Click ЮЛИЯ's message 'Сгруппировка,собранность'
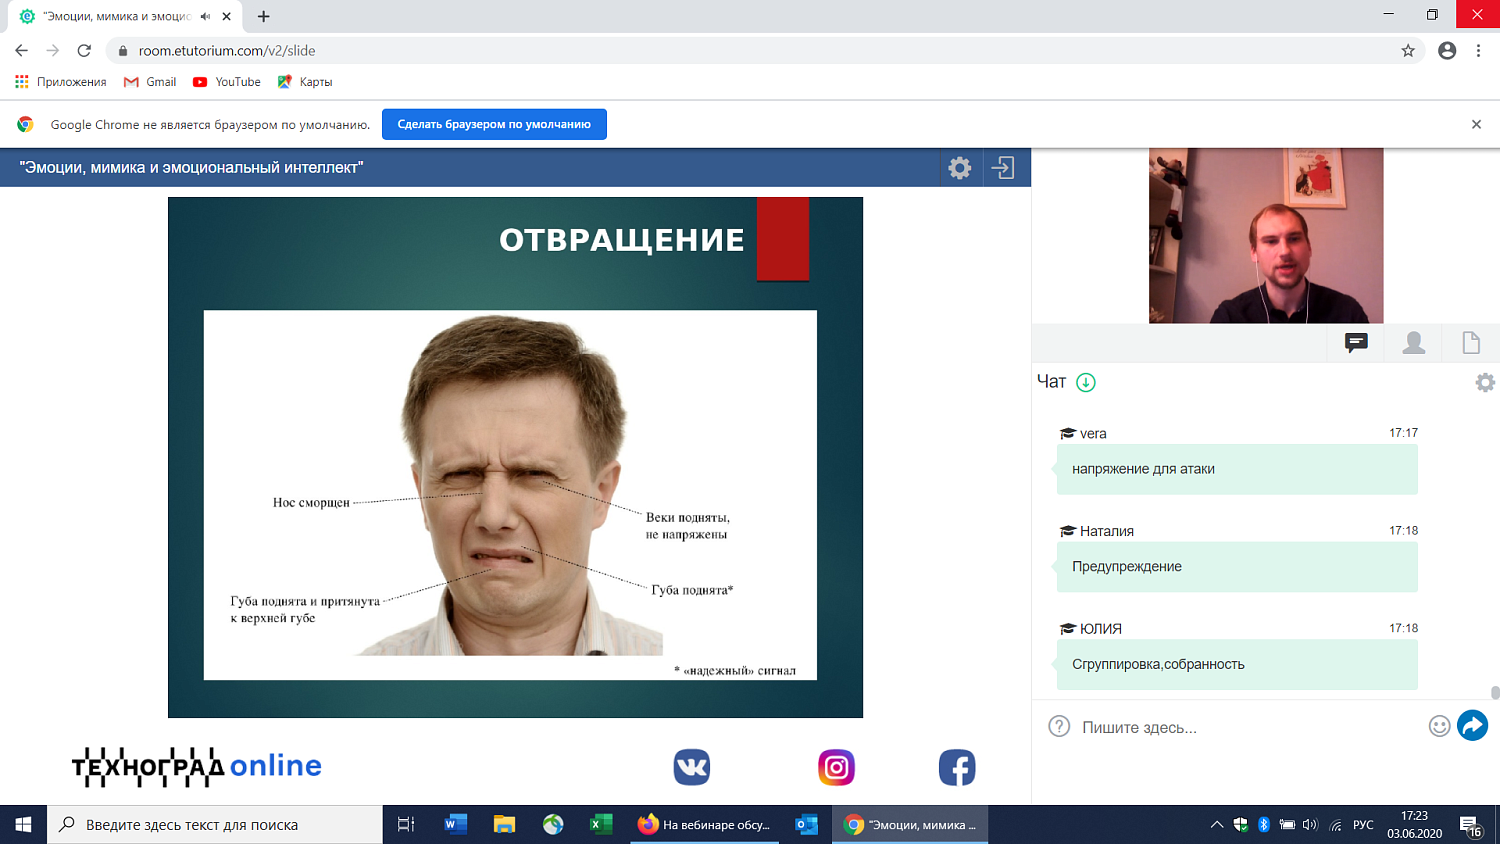Viewport: 1500px width, 844px height. pos(1237,665)
